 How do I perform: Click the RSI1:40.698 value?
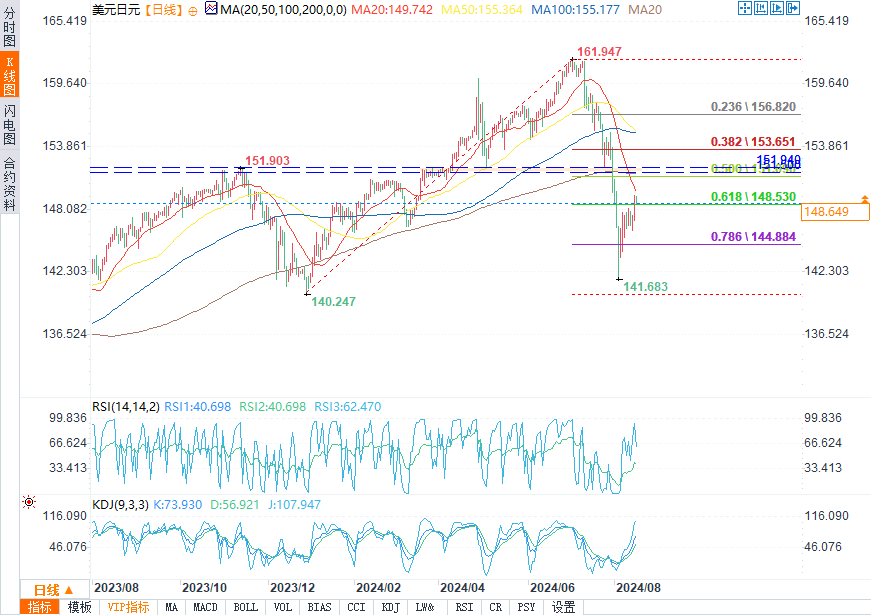198,407
